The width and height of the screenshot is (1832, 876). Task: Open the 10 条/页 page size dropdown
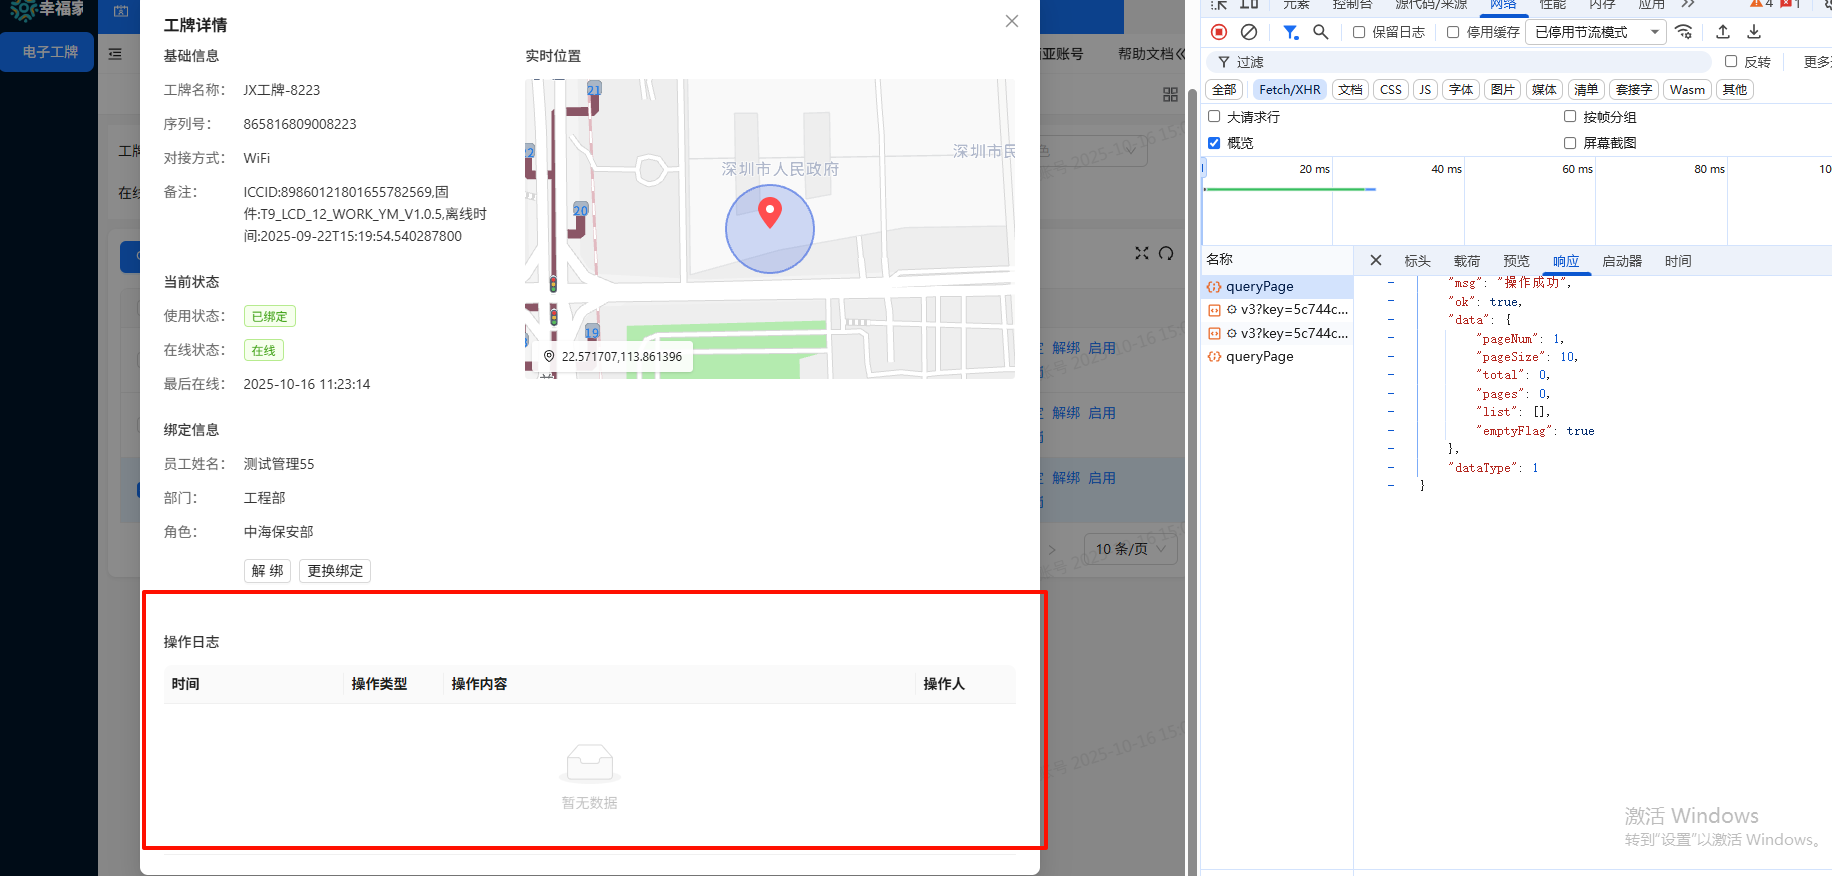click(1131, 549)
